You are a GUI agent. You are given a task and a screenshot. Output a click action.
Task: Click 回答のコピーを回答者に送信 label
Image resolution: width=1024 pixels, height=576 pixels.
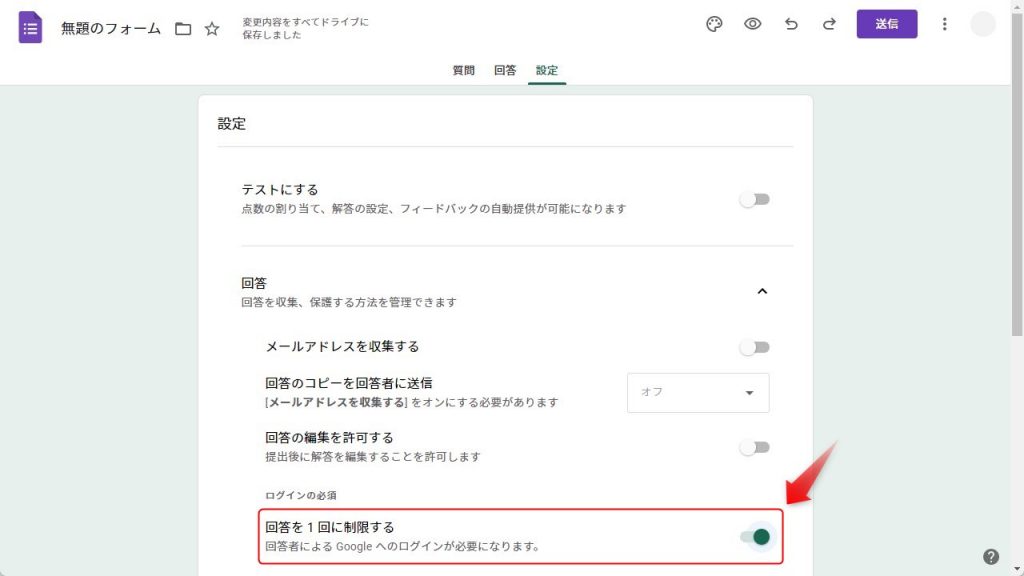(349, 383)
